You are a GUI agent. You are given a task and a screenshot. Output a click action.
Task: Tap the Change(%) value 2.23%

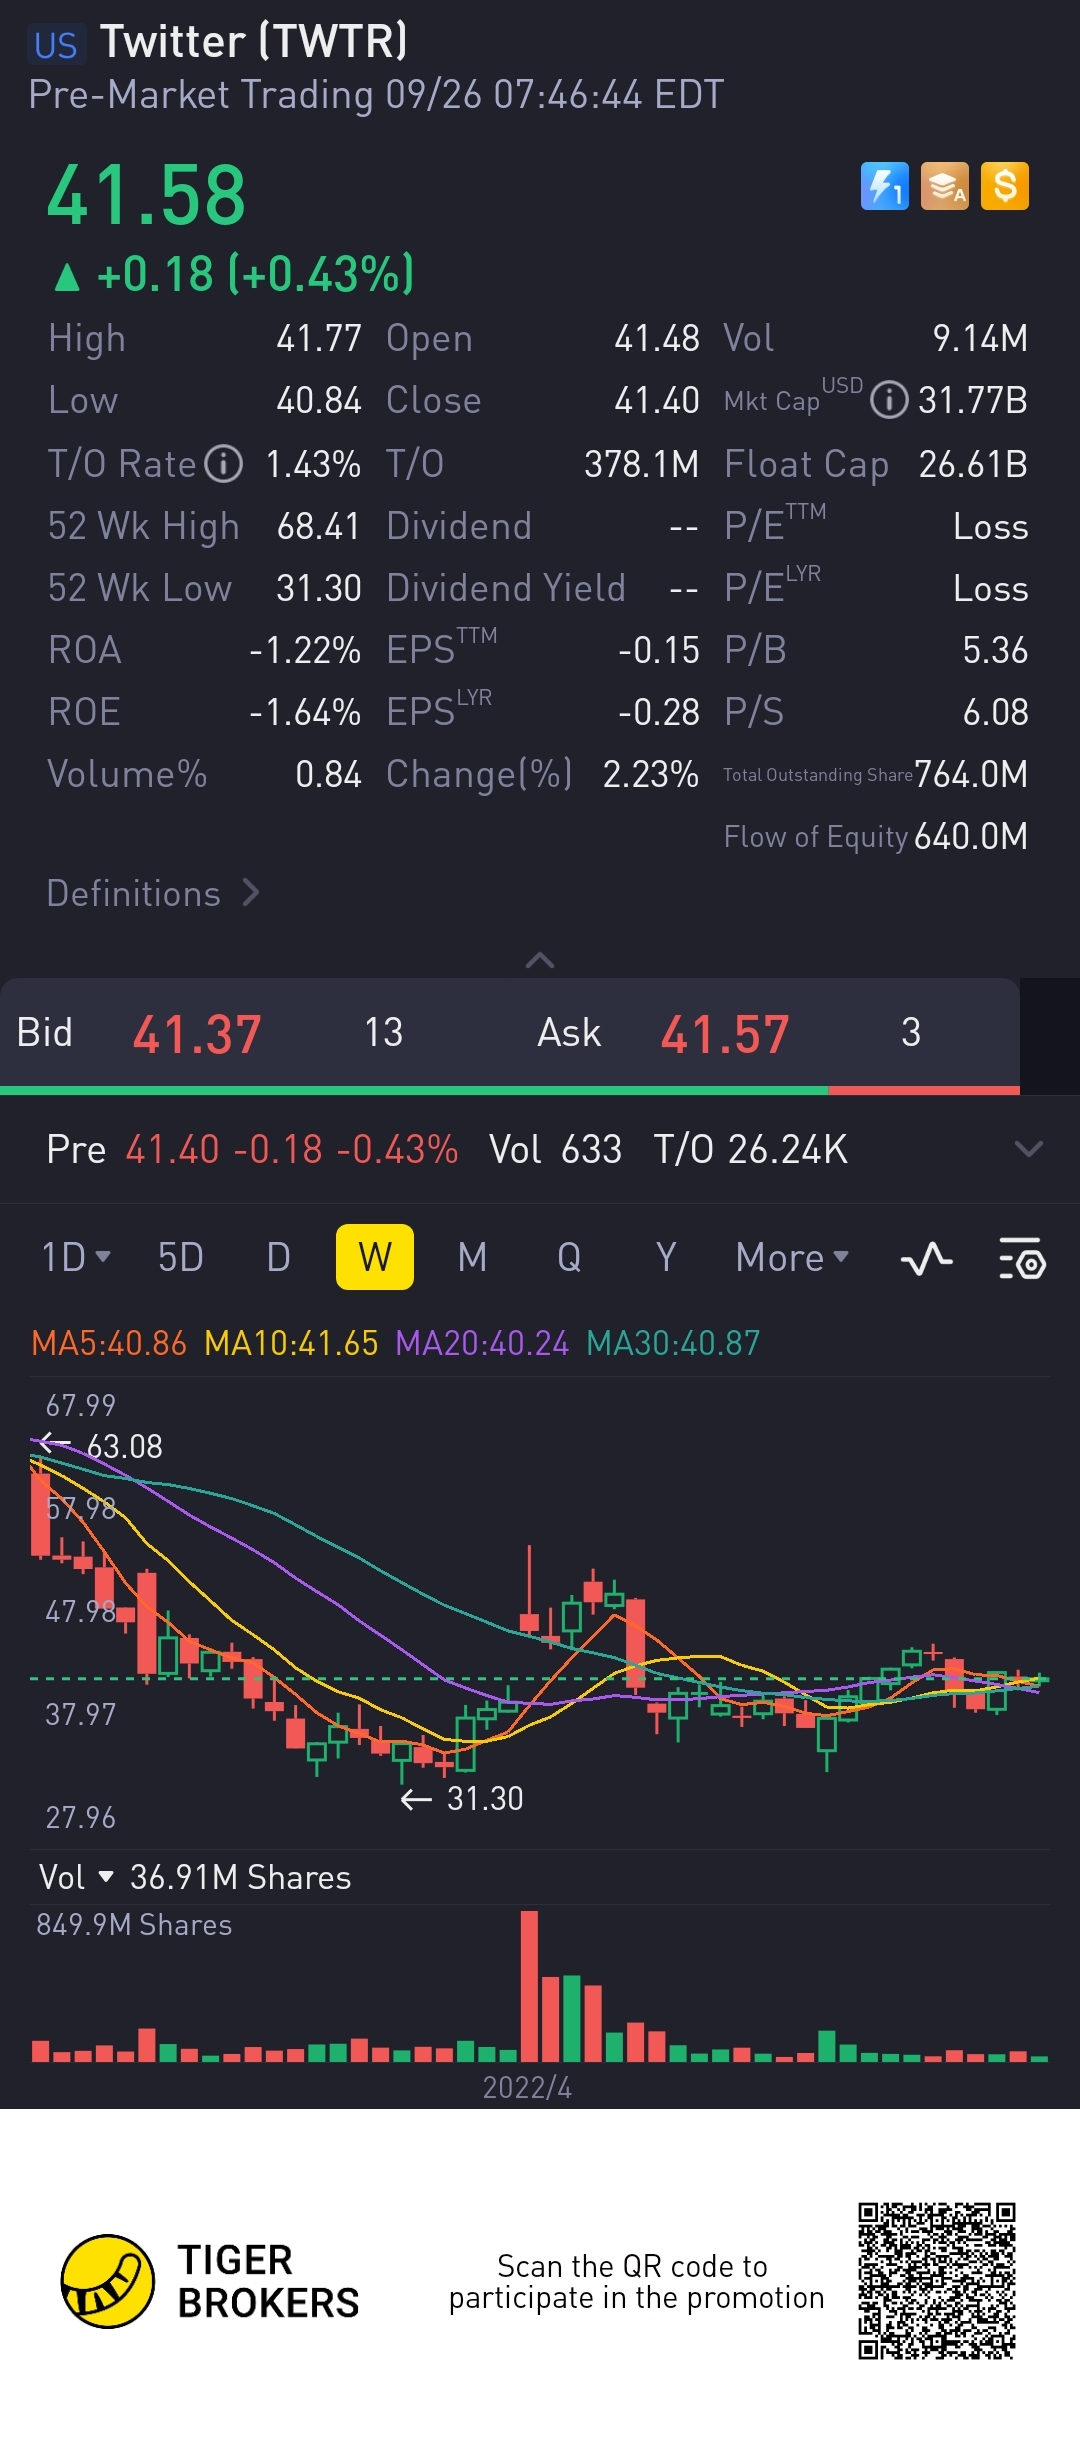click(x=651, y=774)
